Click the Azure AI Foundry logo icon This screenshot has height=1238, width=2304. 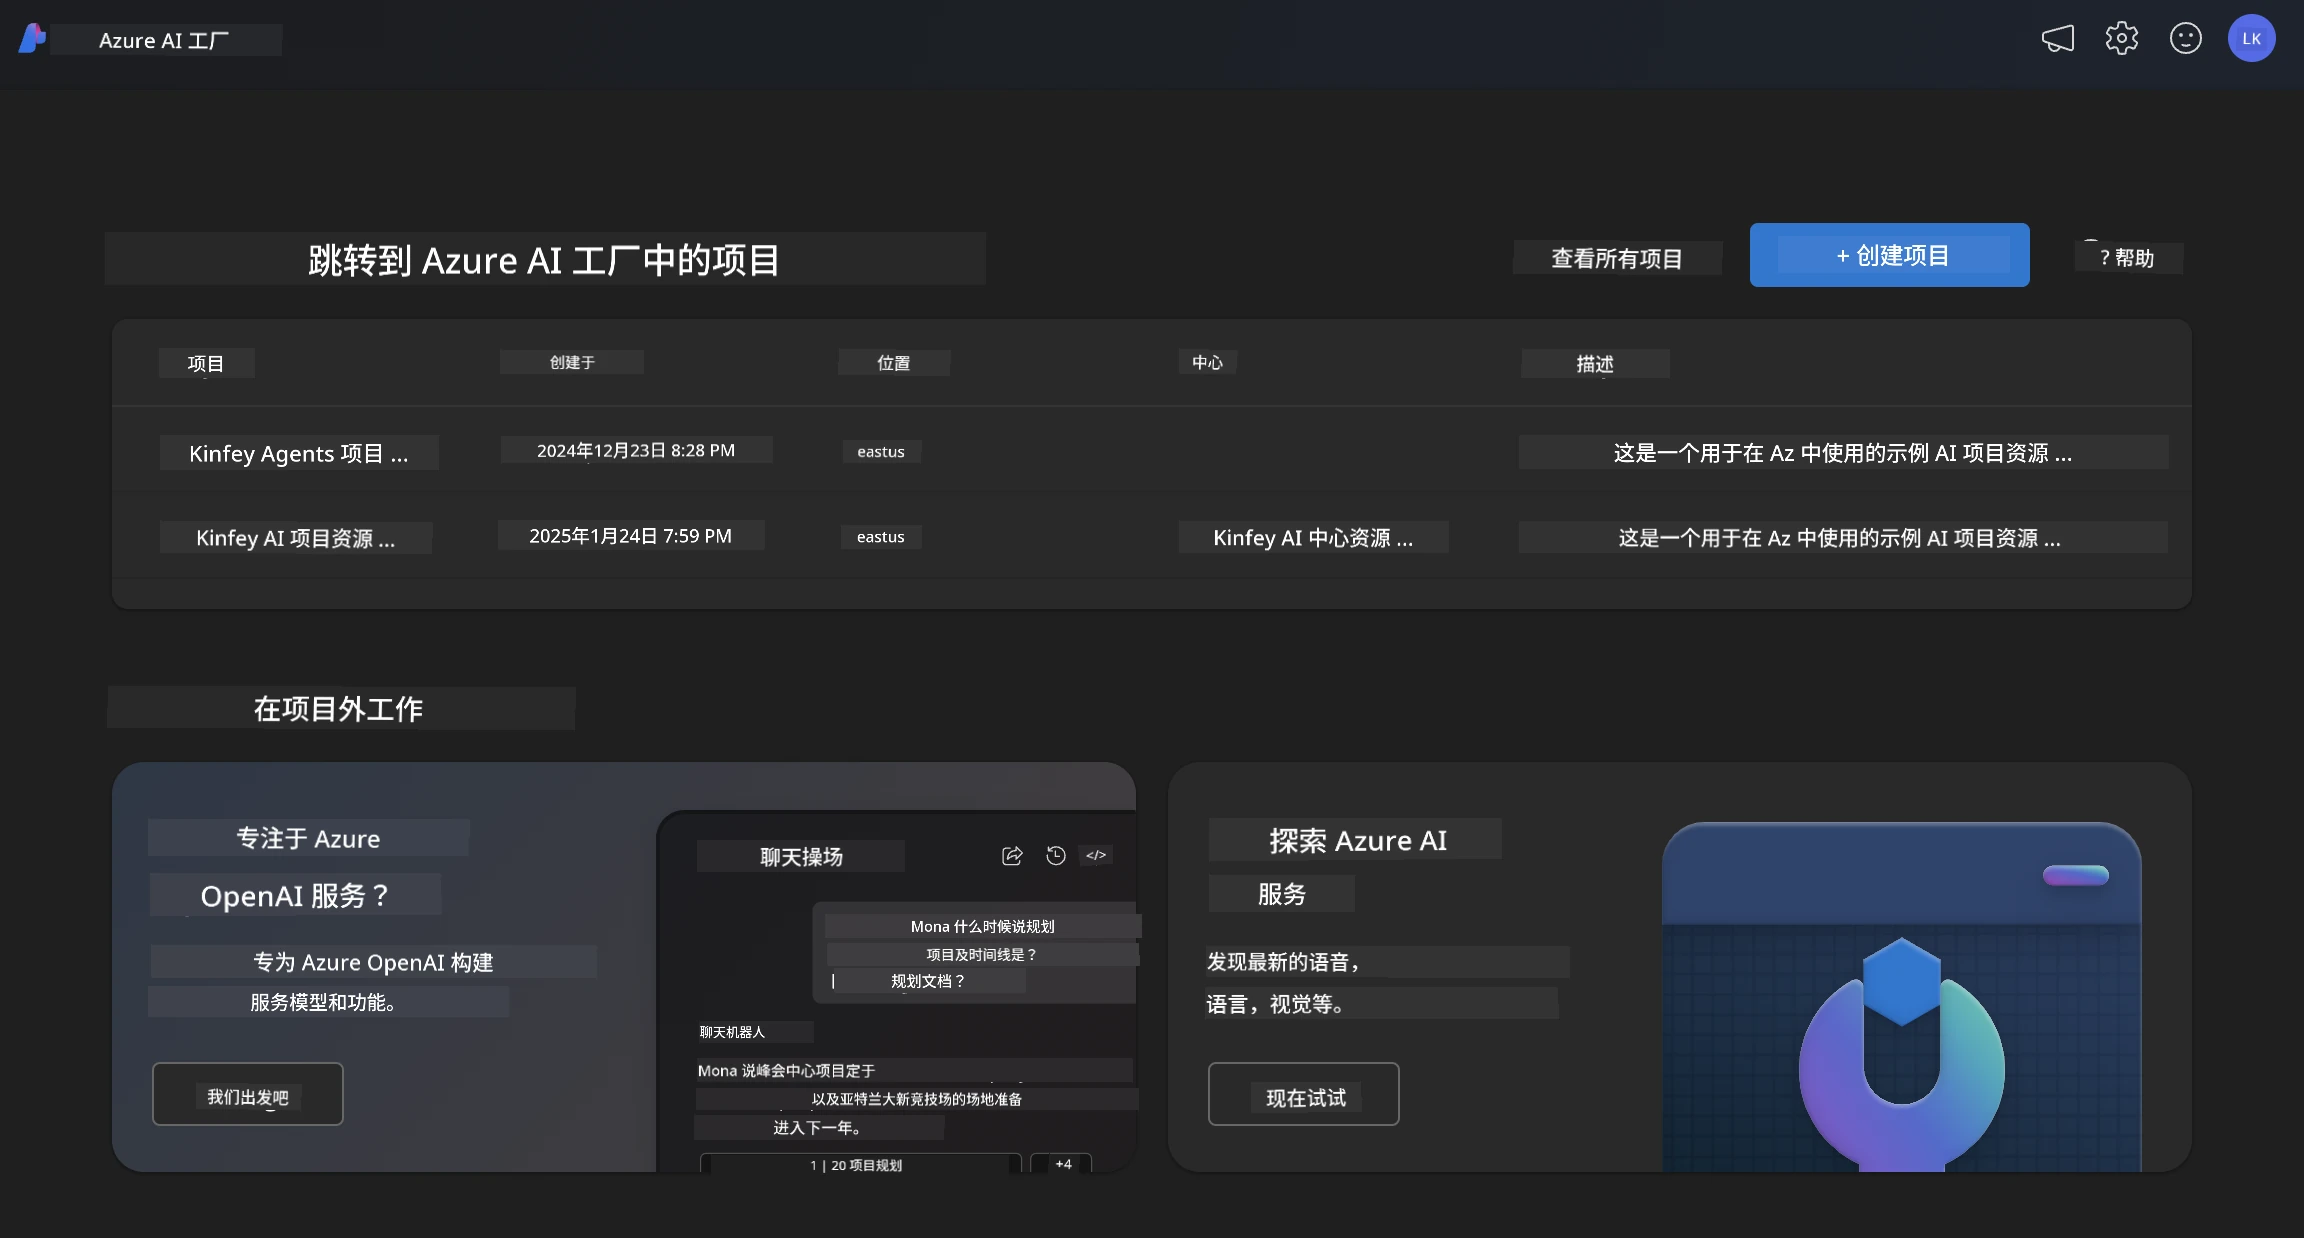coord(32,39)
